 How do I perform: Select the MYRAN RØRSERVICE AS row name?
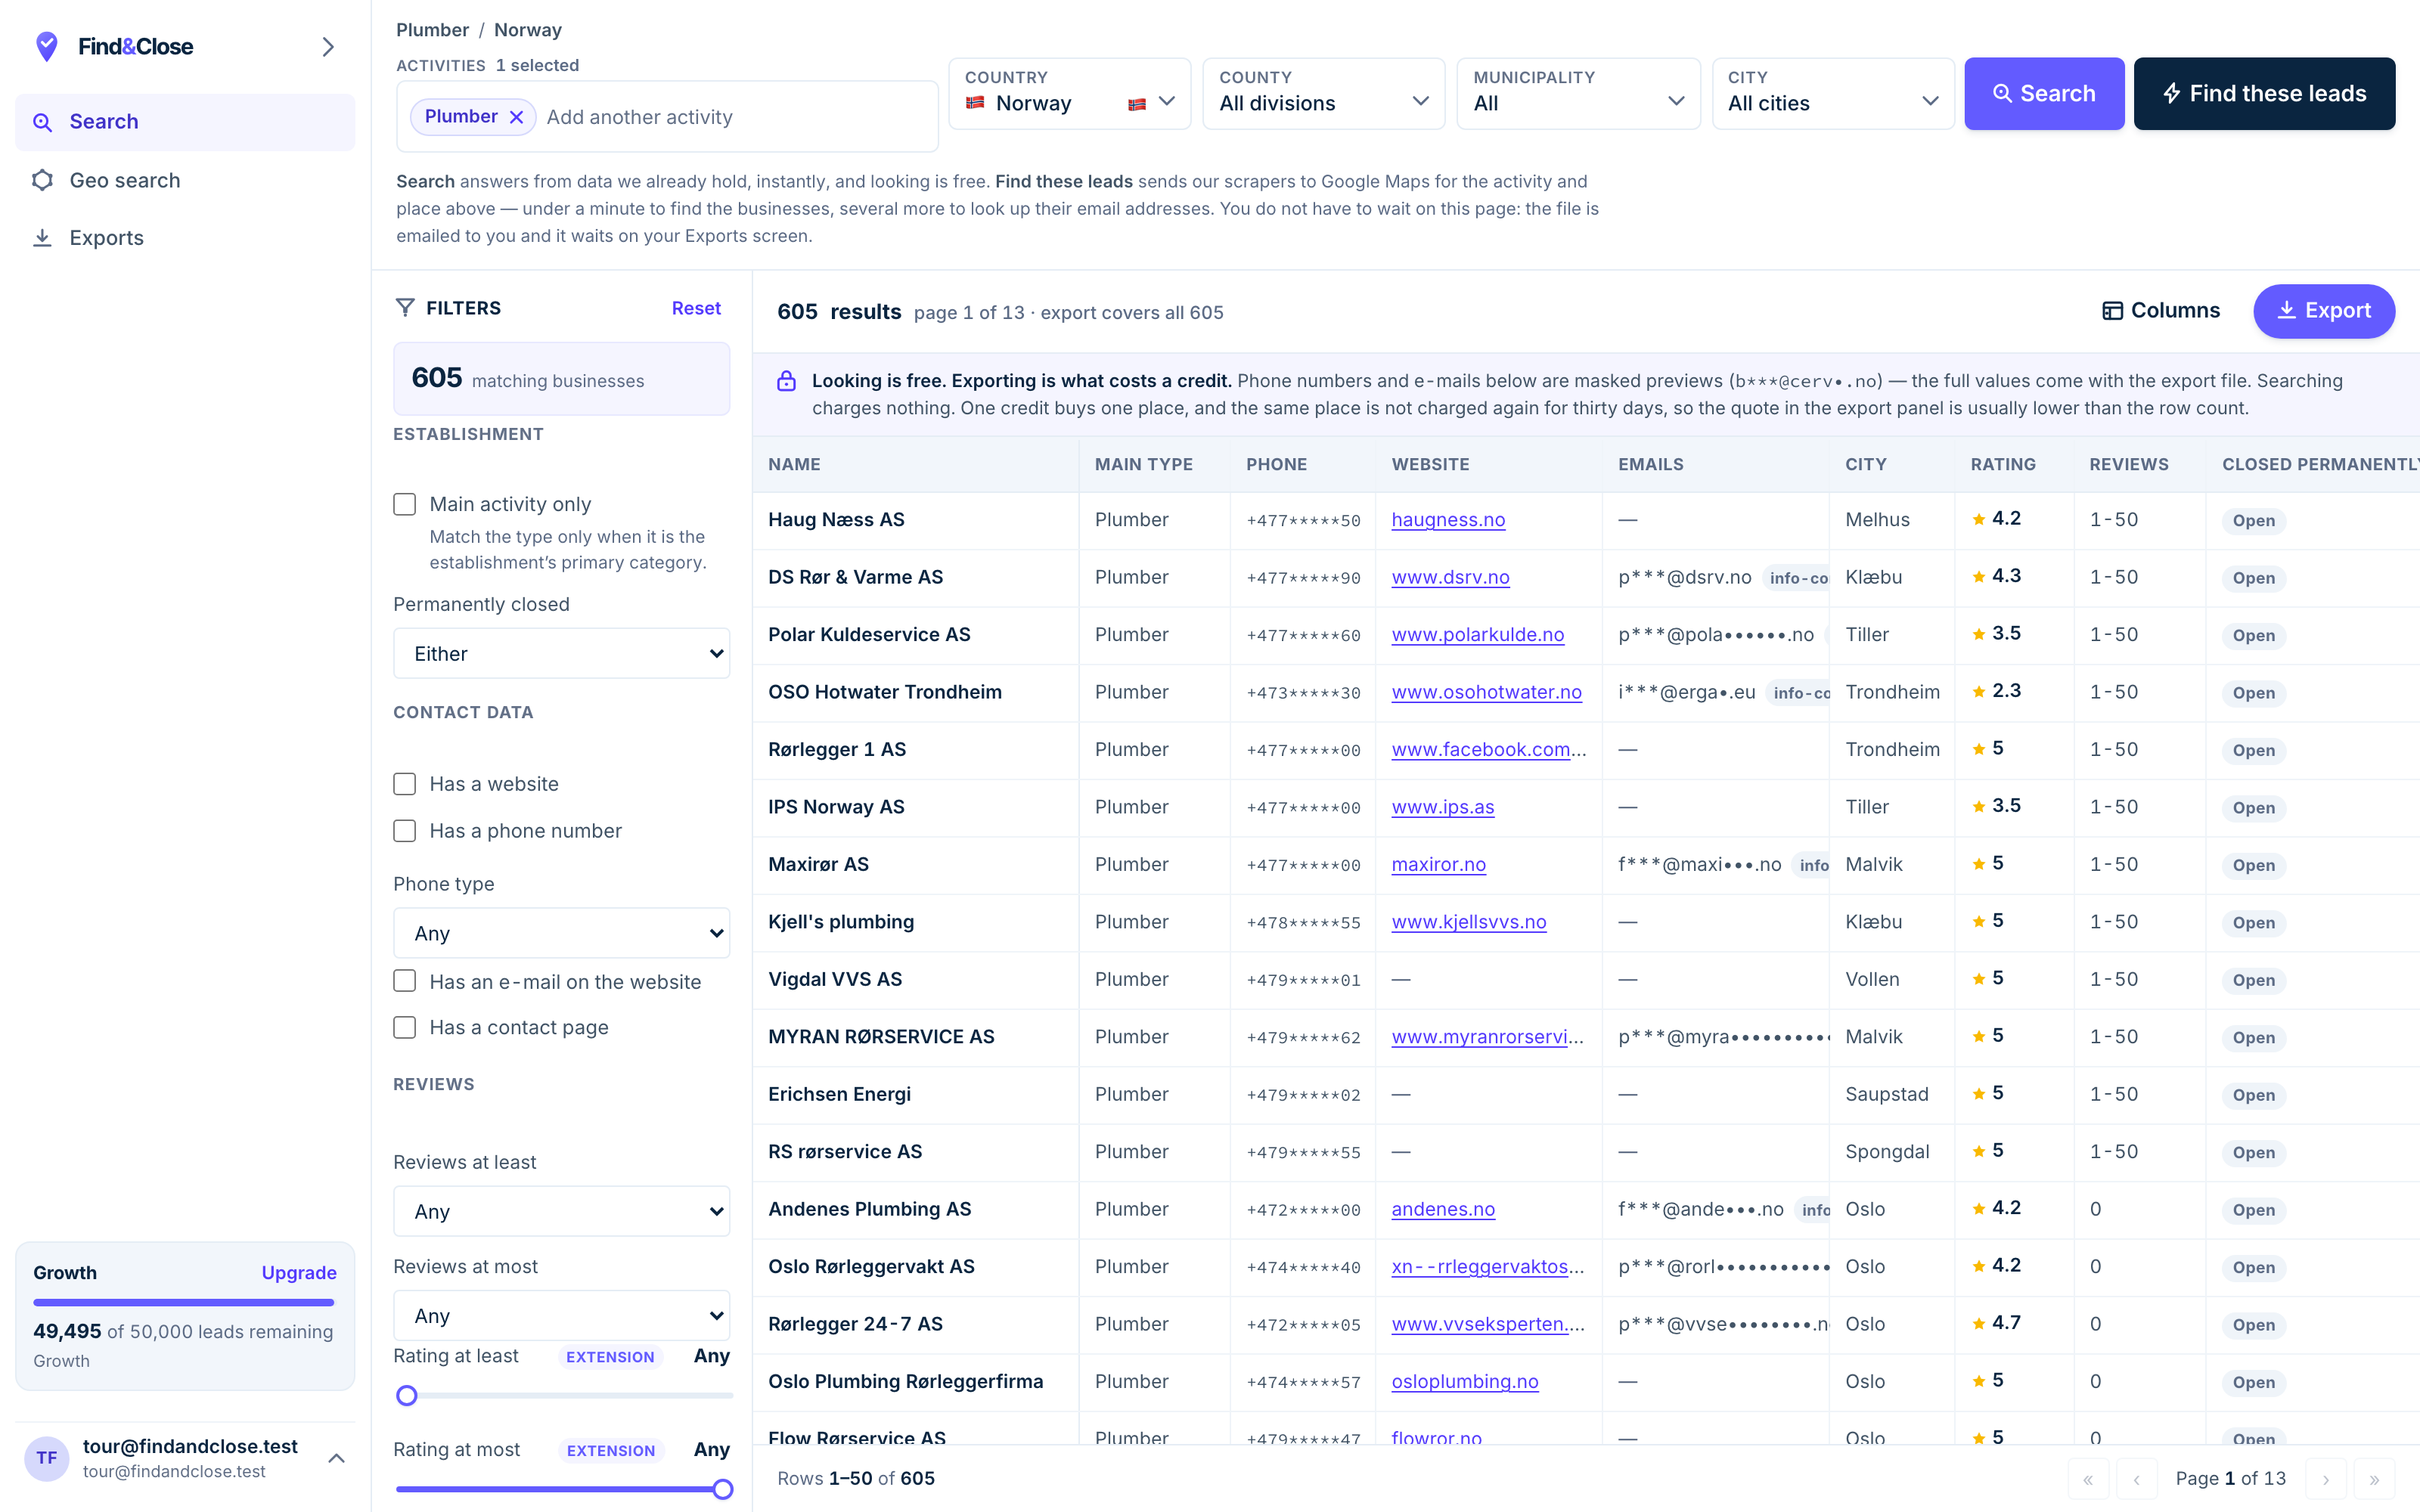pos(881,1037)
